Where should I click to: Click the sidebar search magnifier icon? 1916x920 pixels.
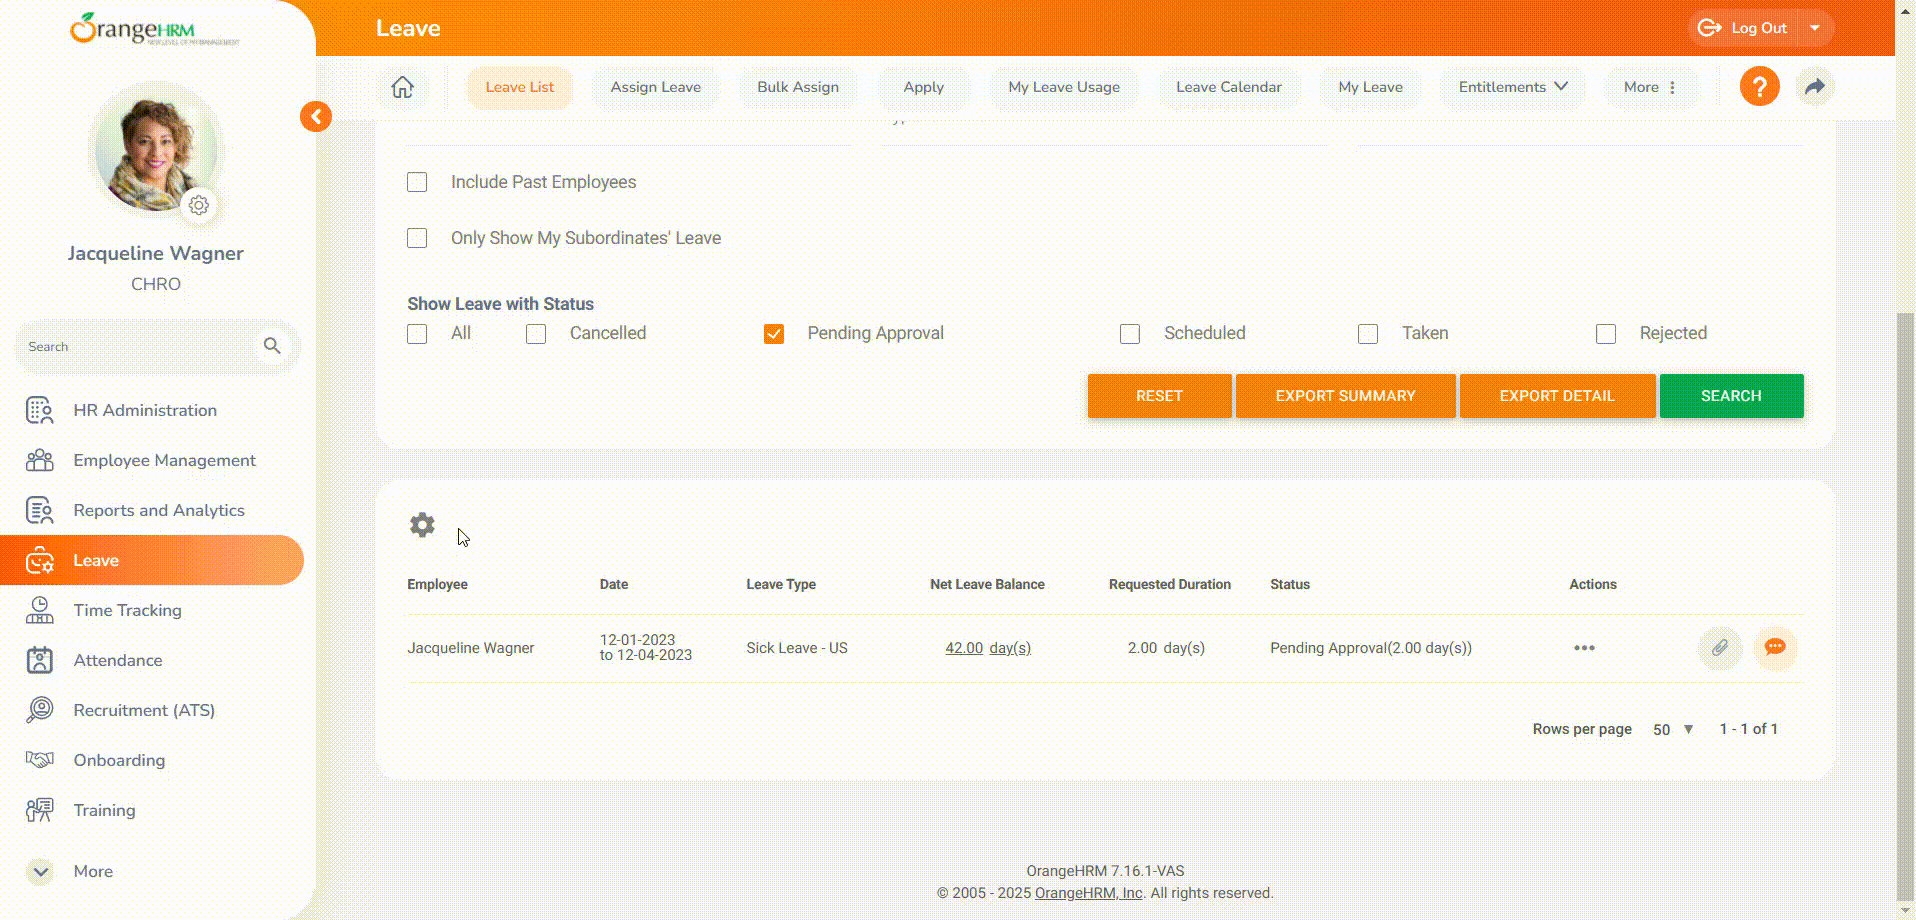point(272,346)
